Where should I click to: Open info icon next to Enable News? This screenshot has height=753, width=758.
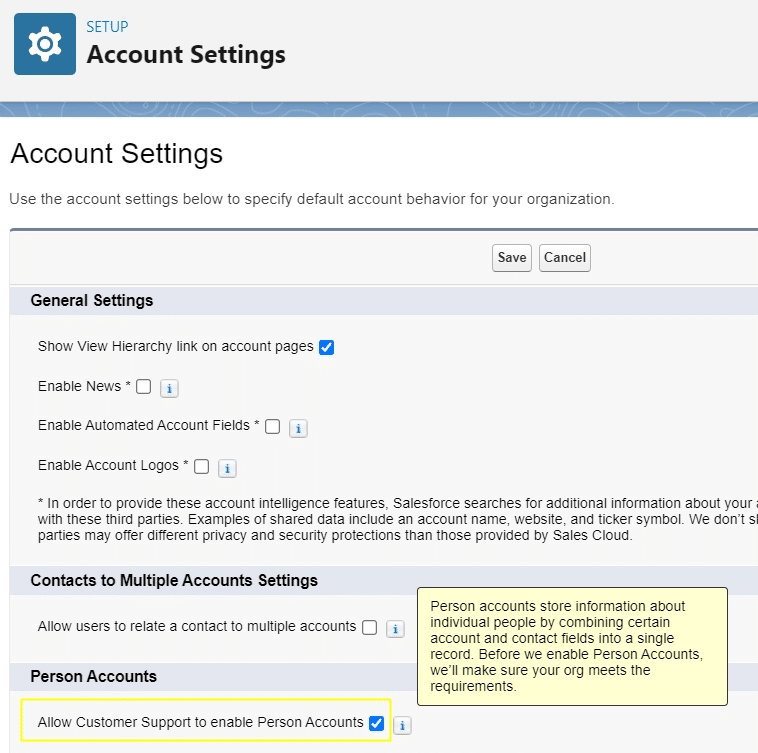(x=169, y=388)
